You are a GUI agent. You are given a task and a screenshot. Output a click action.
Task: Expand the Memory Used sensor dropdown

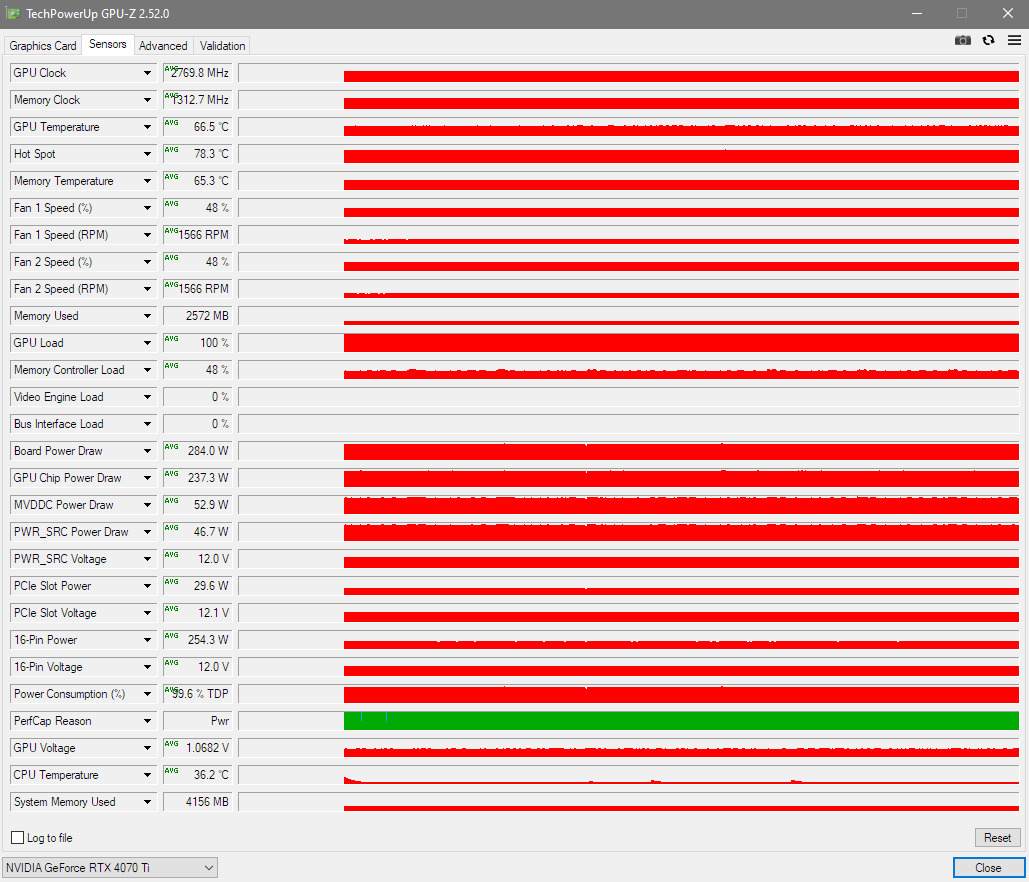(x=147, y=316)
